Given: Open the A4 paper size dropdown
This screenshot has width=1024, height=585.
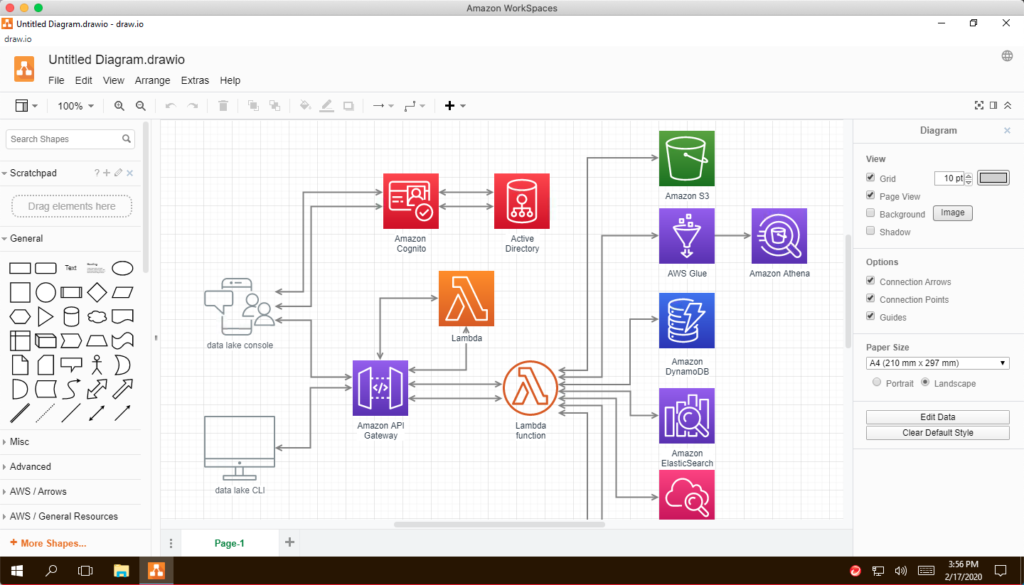Looking at the screenshot, I should (937, 363).
